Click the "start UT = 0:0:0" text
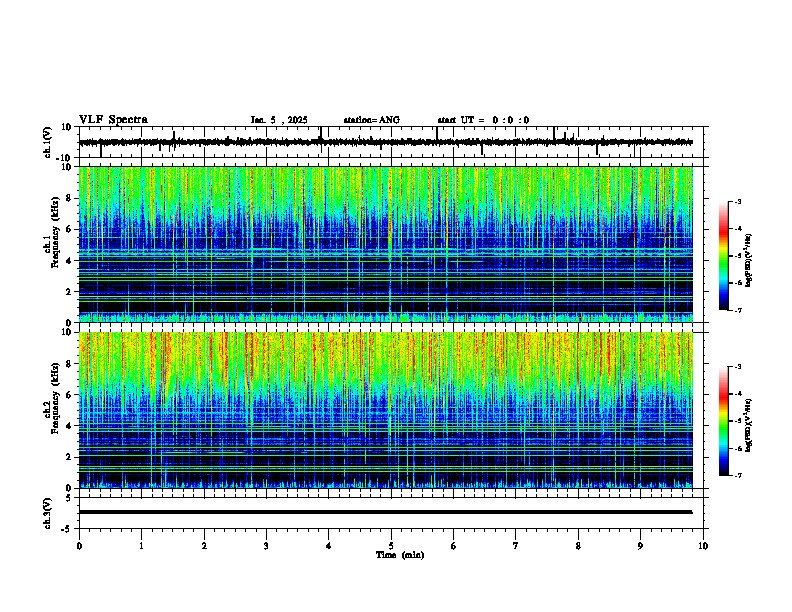The height and width of the screenshot is (612, 792). [x=483, y=120]
